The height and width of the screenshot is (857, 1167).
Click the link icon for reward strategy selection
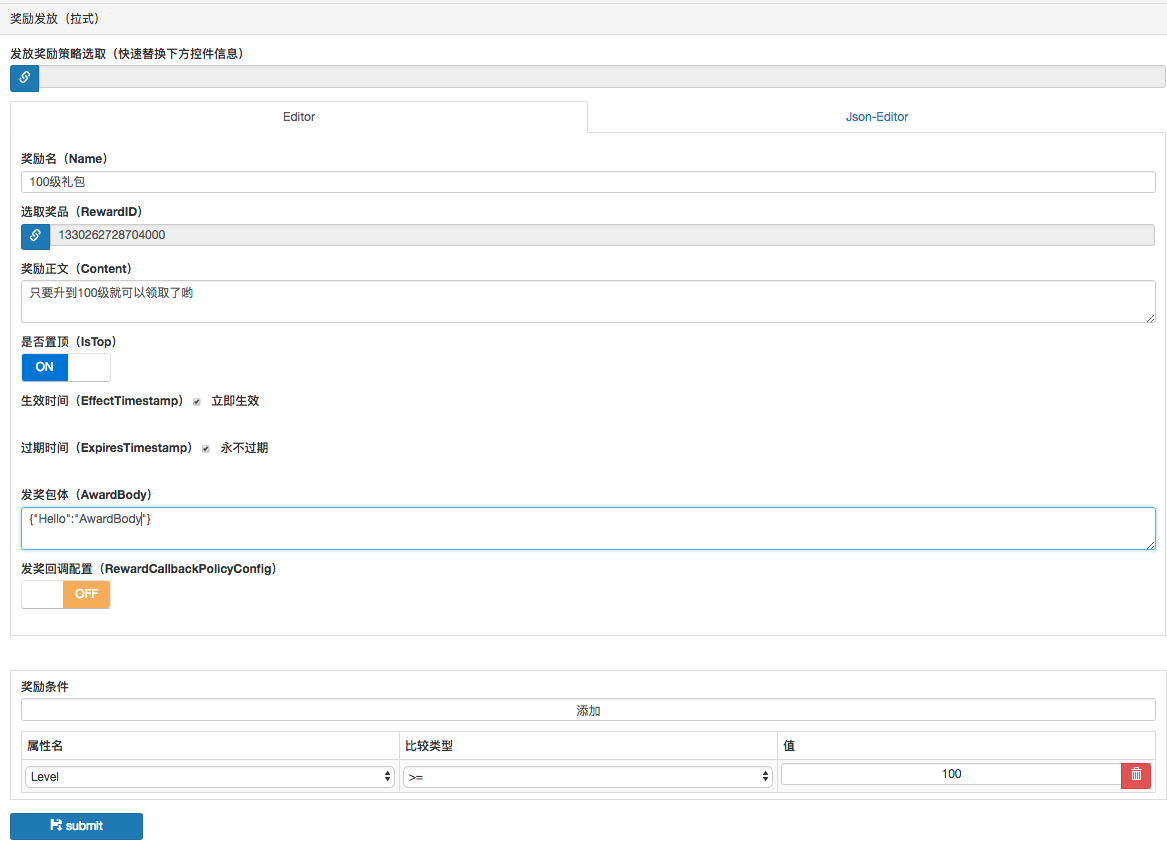24,78
